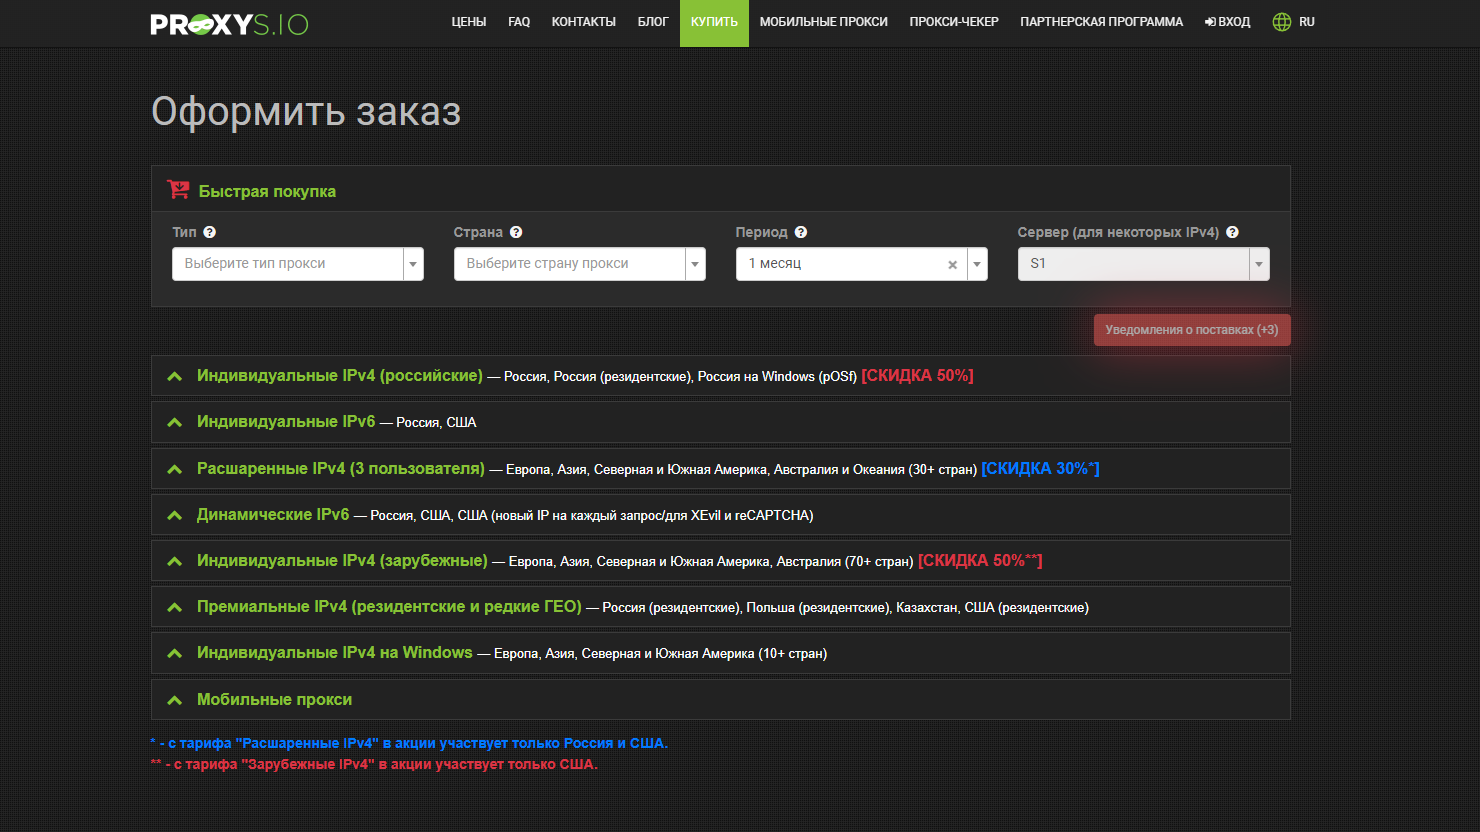This screenshot has height=832, width=1480.
Task: Open the Блог page
Action: [653, 22]
